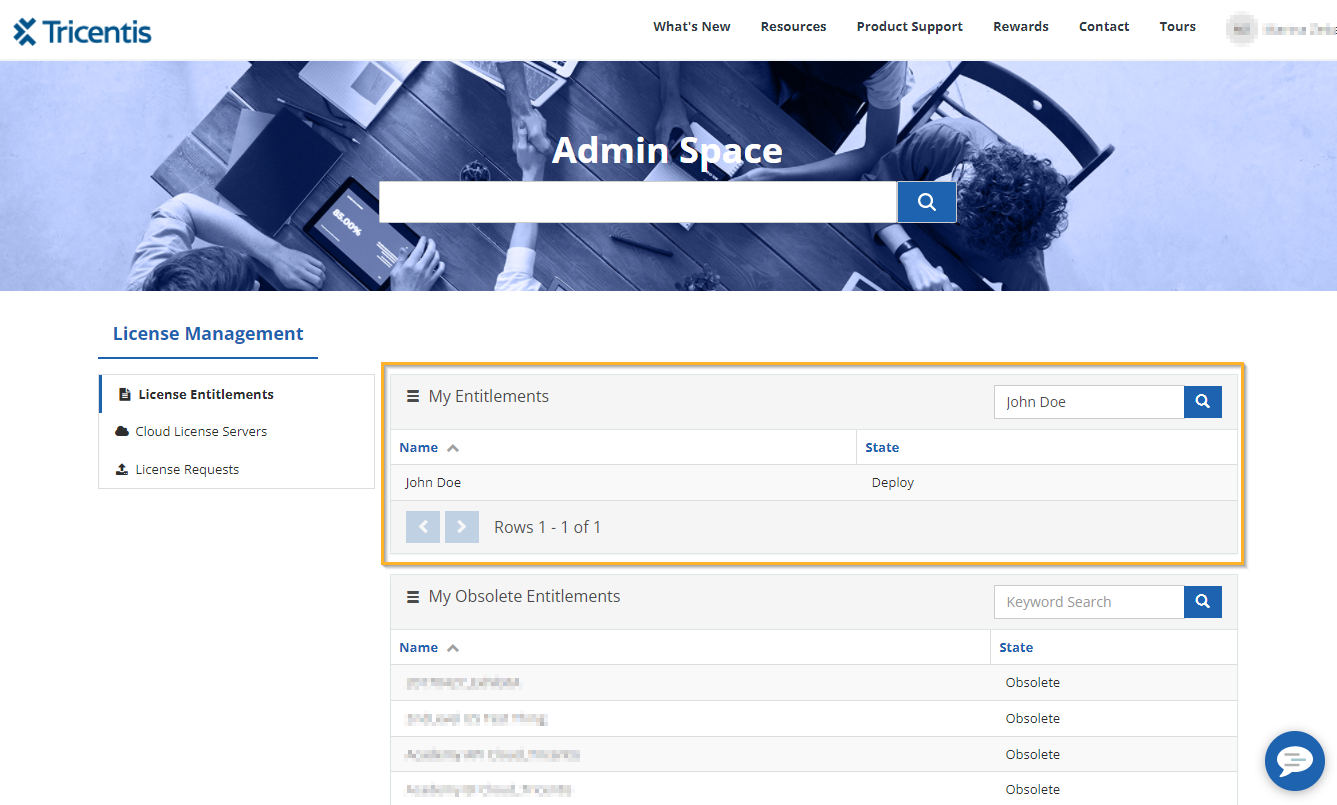Sort My Obsolete Entitlements by Name column

419,648
